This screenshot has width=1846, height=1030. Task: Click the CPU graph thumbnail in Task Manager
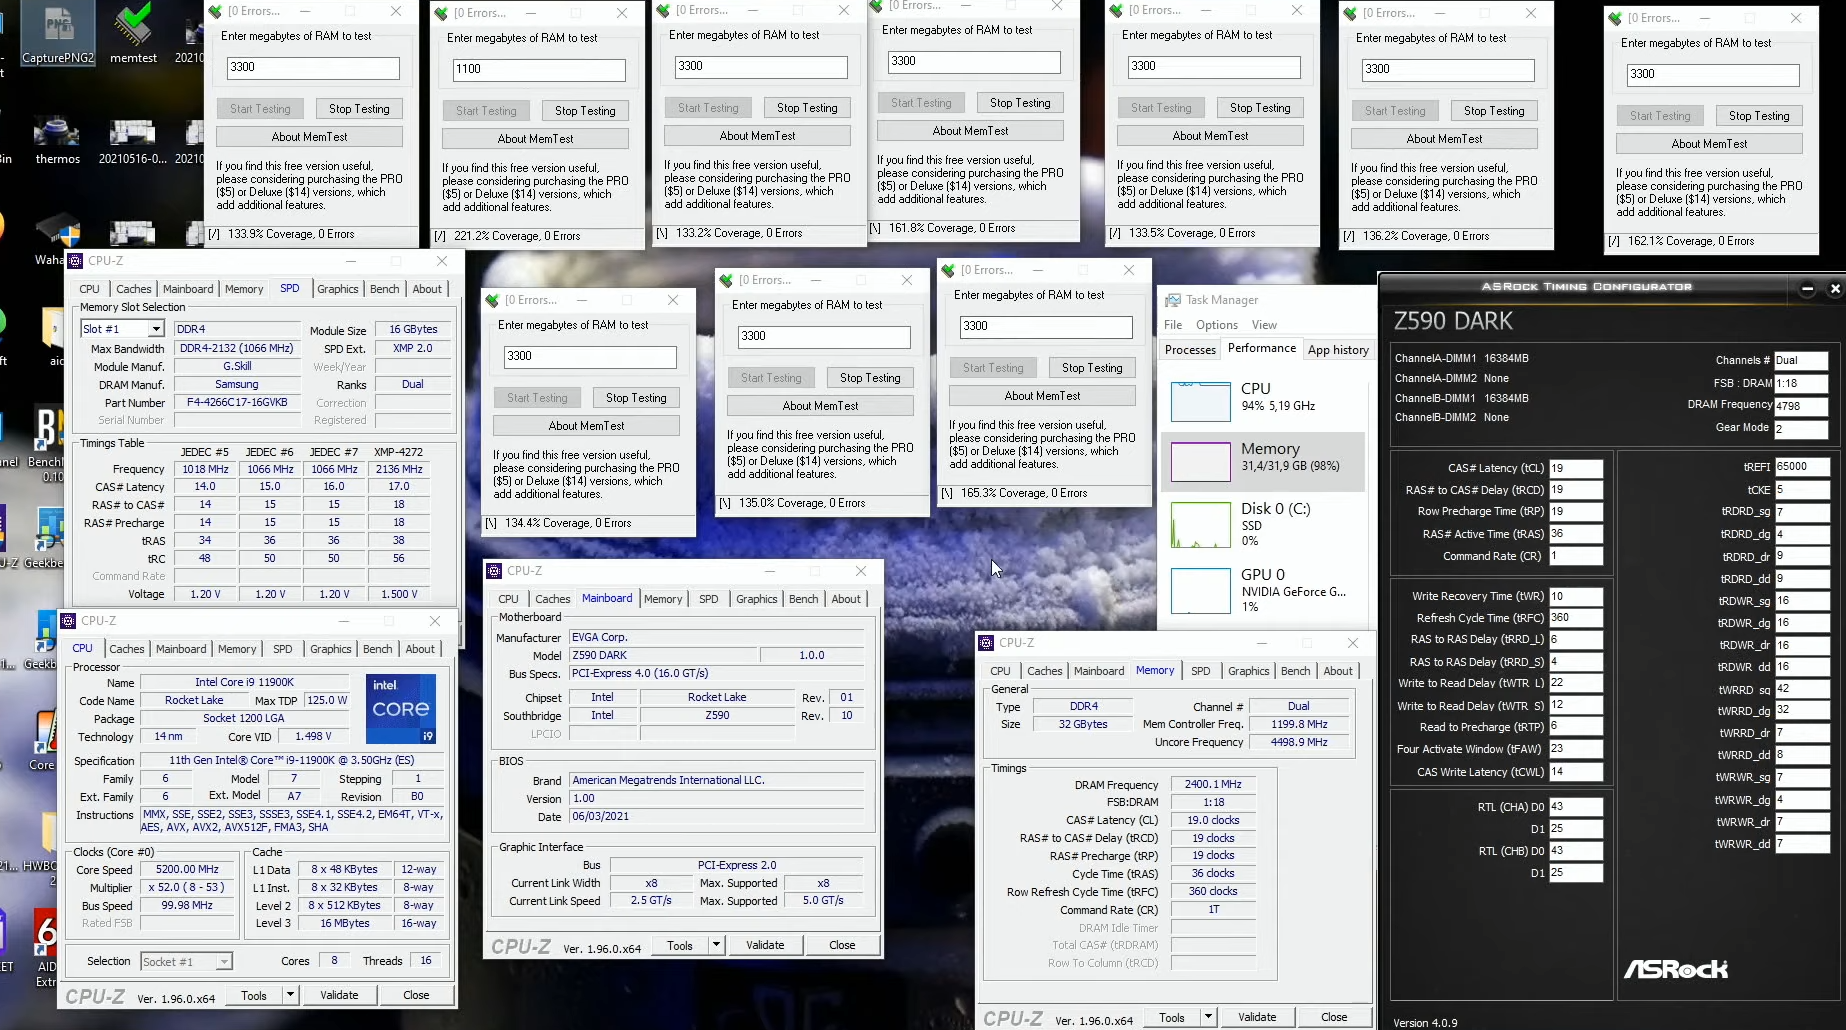[1201, 400]
